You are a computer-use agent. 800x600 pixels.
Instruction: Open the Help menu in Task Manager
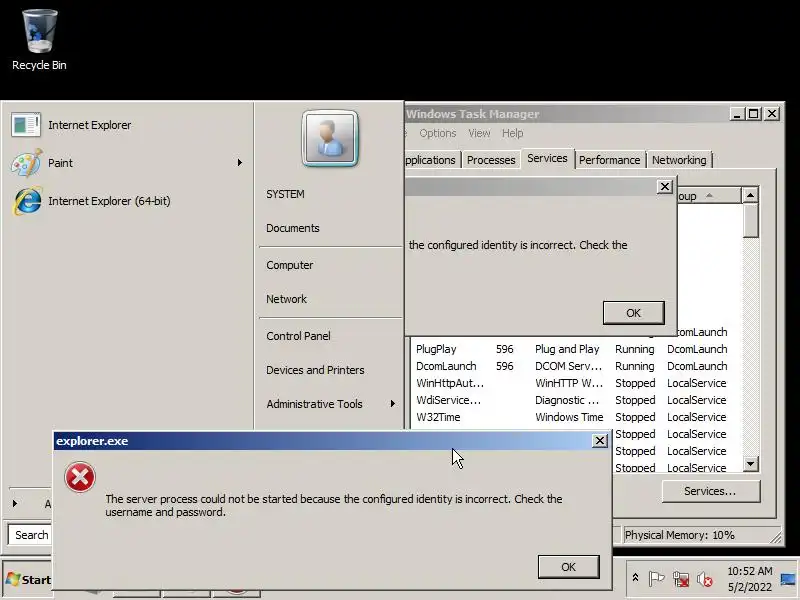(513, 133)
